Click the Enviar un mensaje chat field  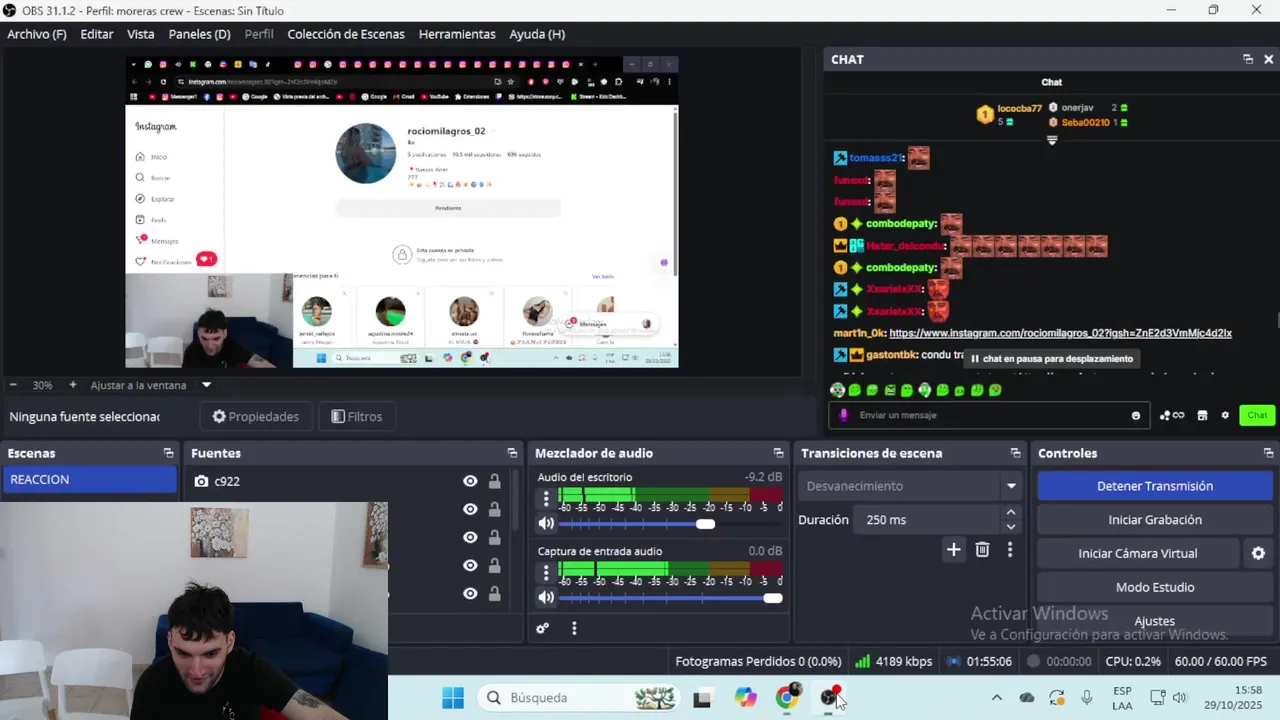click(989, 415)
